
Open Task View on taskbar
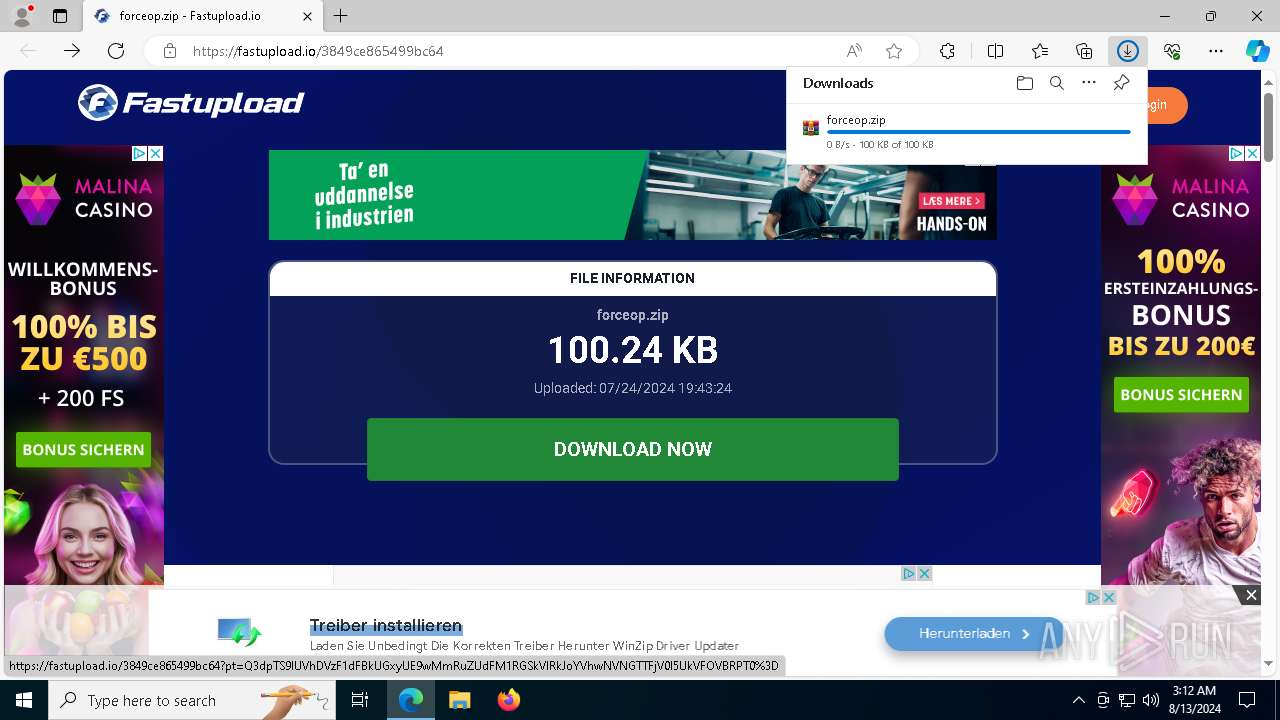360,700
